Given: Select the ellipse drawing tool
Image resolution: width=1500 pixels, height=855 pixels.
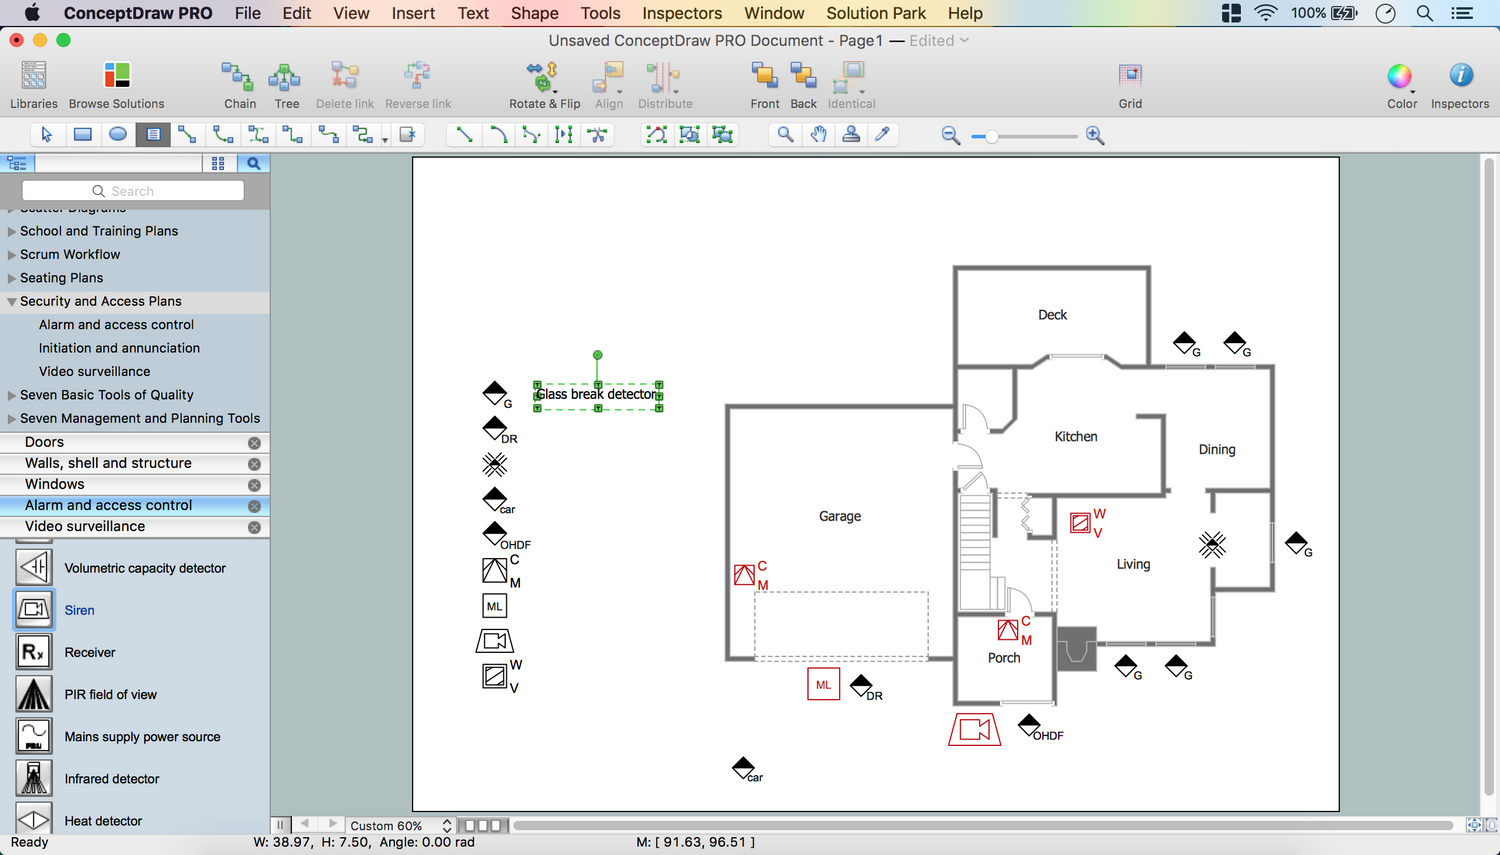Looking at the screenshot, I should point(118,134).
